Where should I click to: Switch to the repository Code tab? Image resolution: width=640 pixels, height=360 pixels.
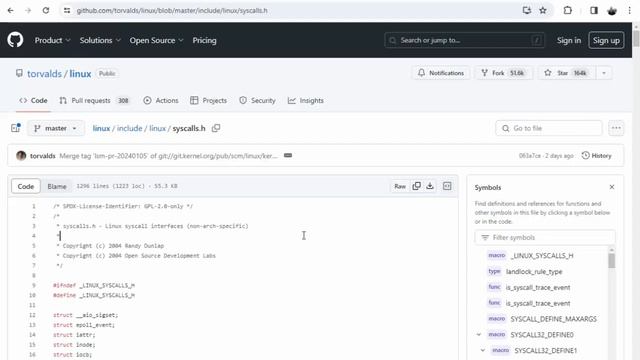pos(33,100)
